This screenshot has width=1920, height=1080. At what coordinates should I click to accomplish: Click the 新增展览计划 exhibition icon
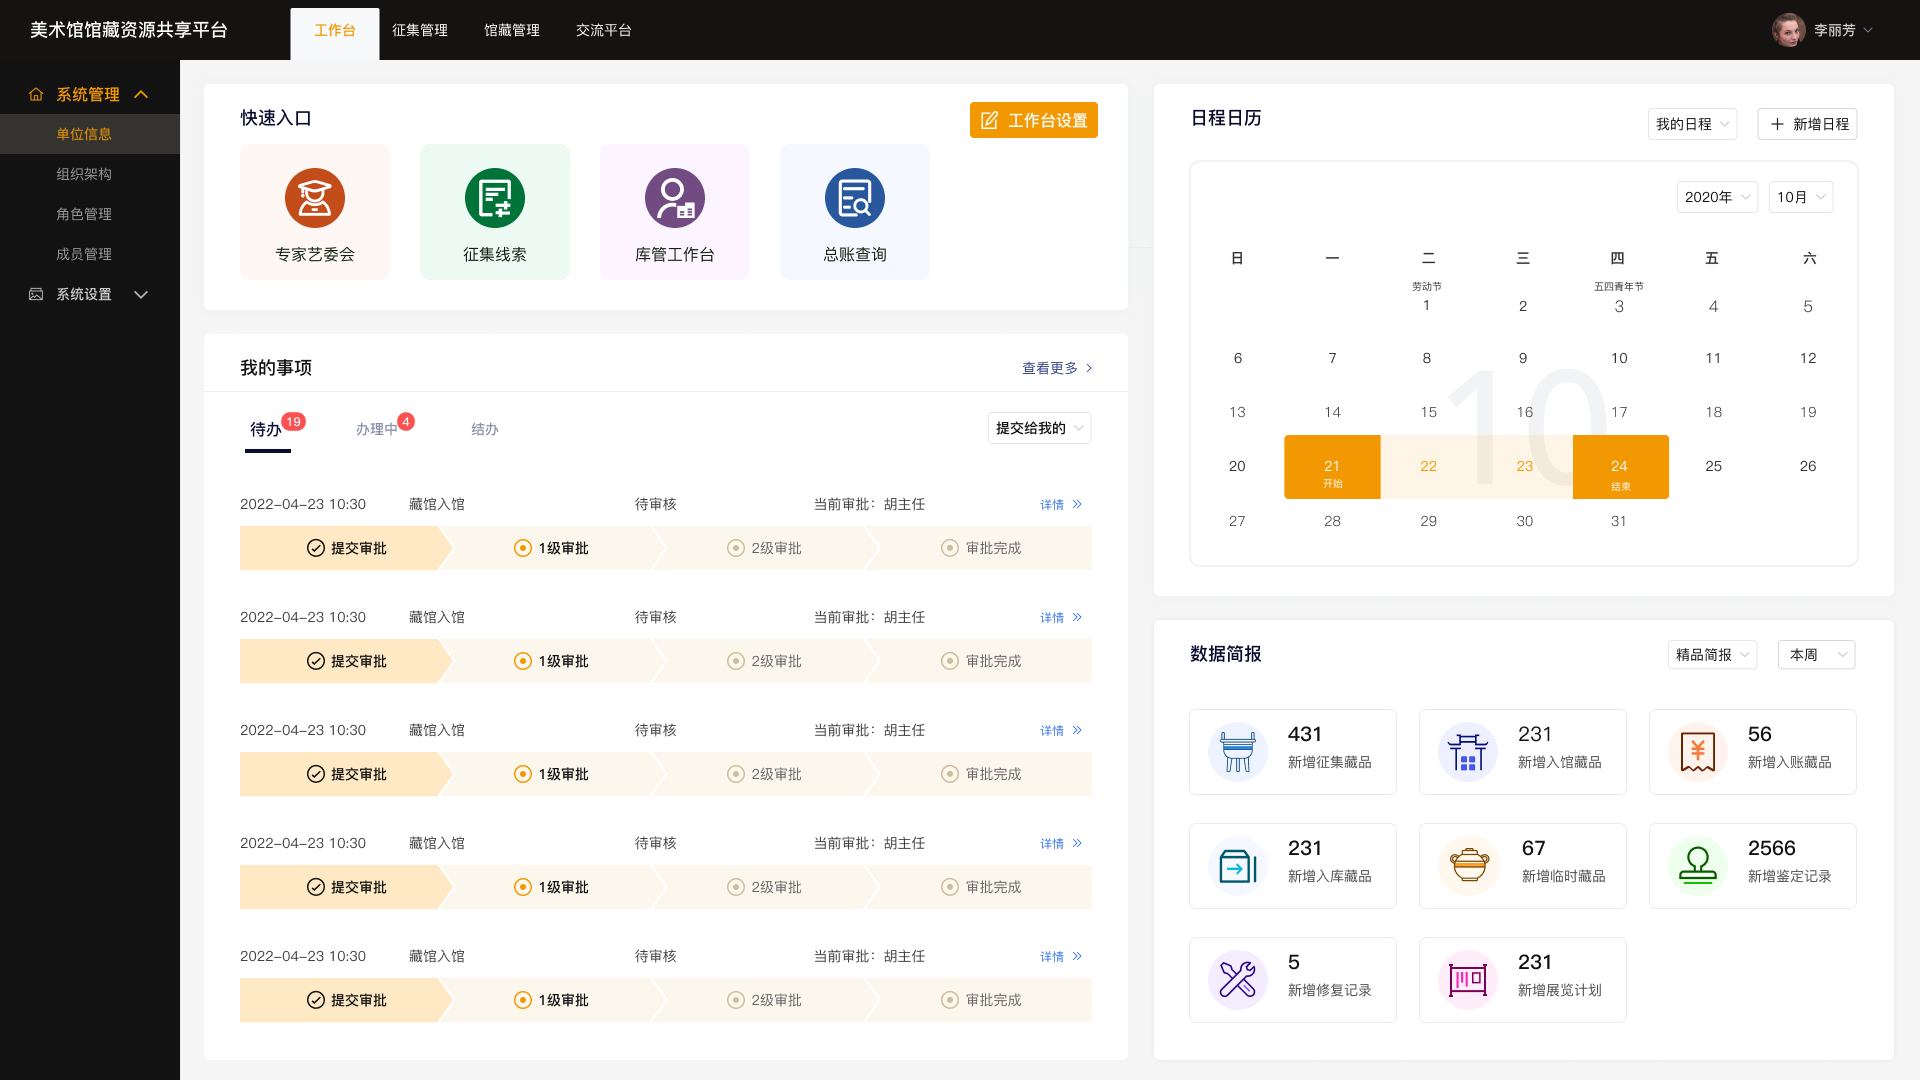1467,980
